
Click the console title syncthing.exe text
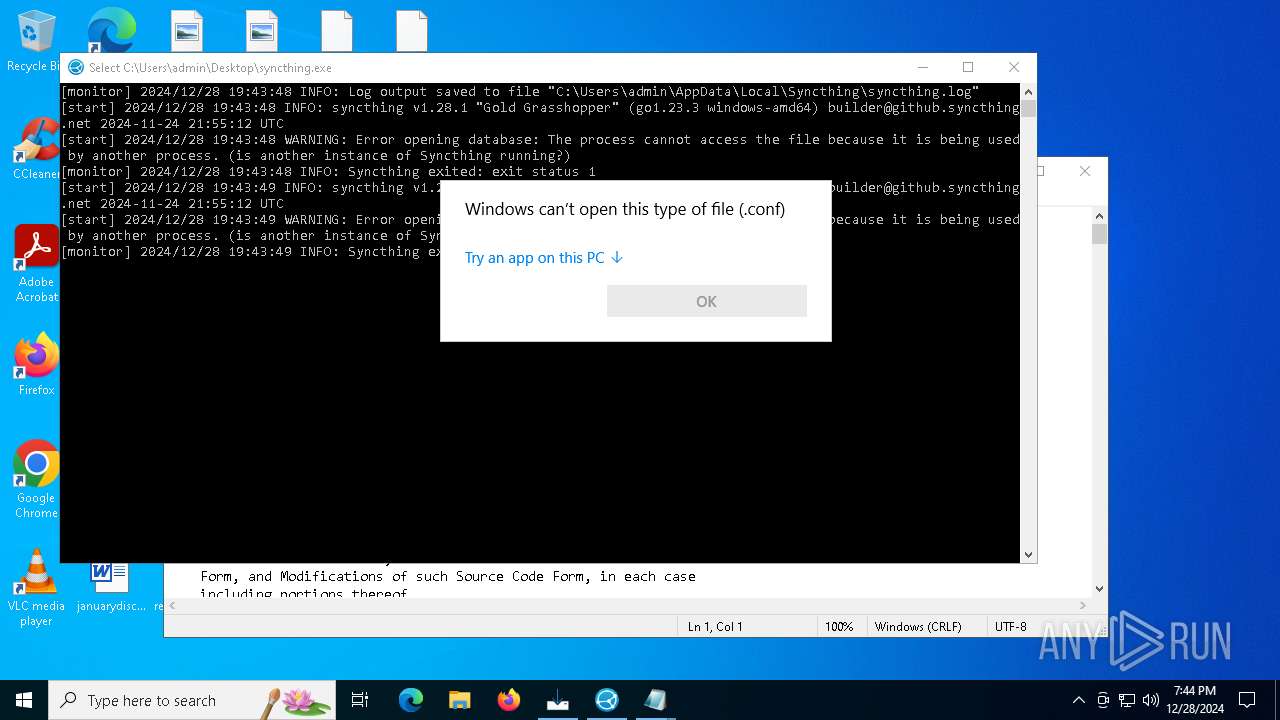[210, 68]
